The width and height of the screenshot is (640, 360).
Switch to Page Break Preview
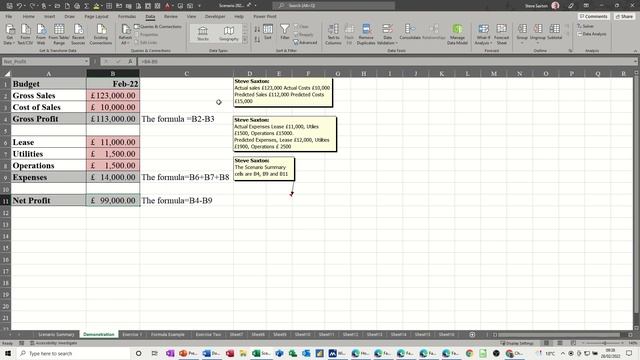pyautogui.click(x=573, y=343)
